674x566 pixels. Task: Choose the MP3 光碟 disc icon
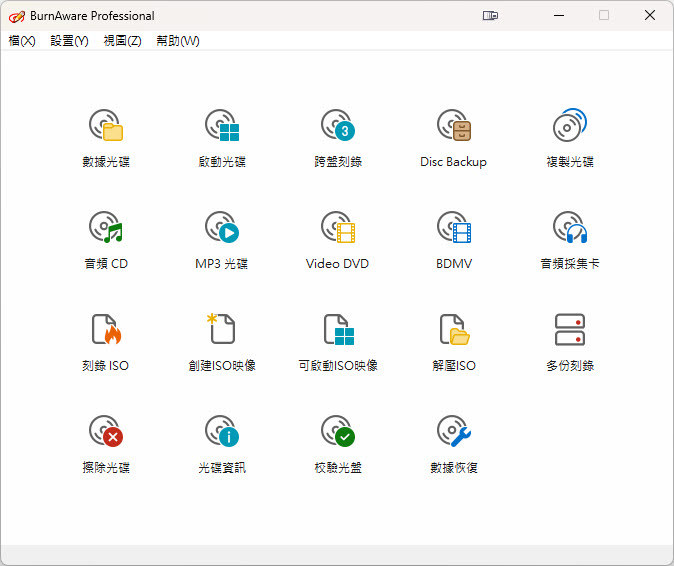[x=222, y=229]
